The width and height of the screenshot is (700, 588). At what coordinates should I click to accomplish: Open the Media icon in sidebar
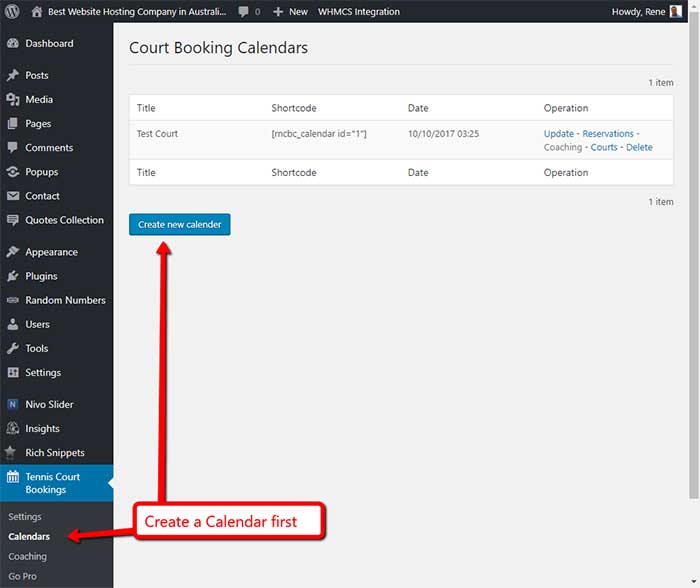point(13,99)
